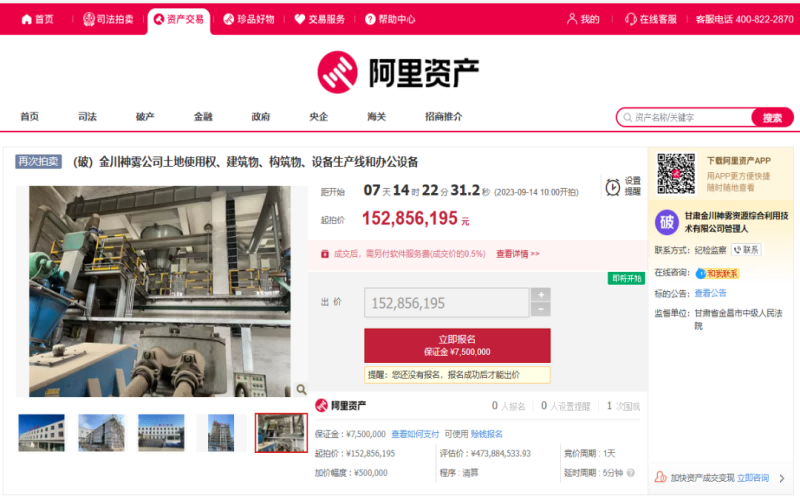Select third thumbnail of office facade
This screenshot has height=500, width=800.
click(x=161, y=433)
